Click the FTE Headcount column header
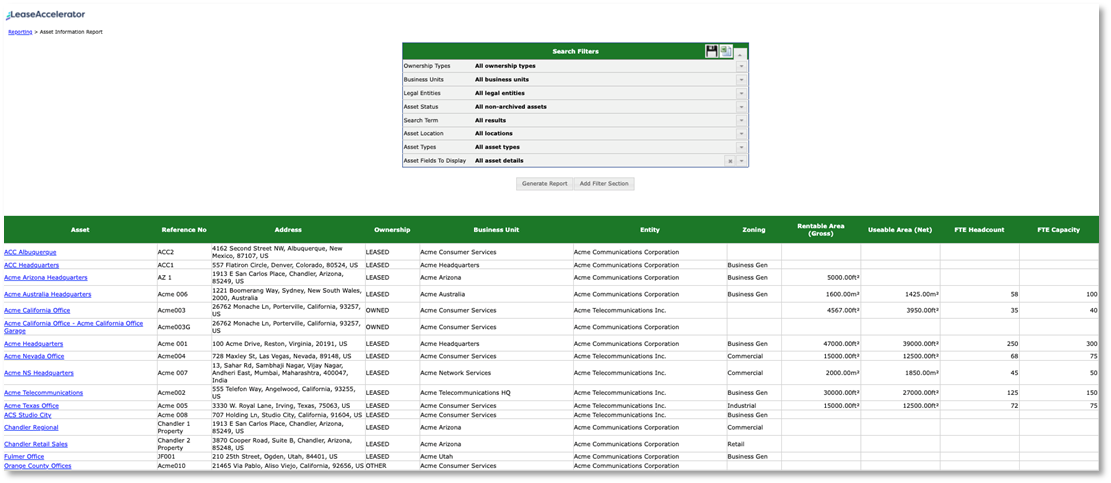Screen dimensions: 1111x483 (979, 229)
